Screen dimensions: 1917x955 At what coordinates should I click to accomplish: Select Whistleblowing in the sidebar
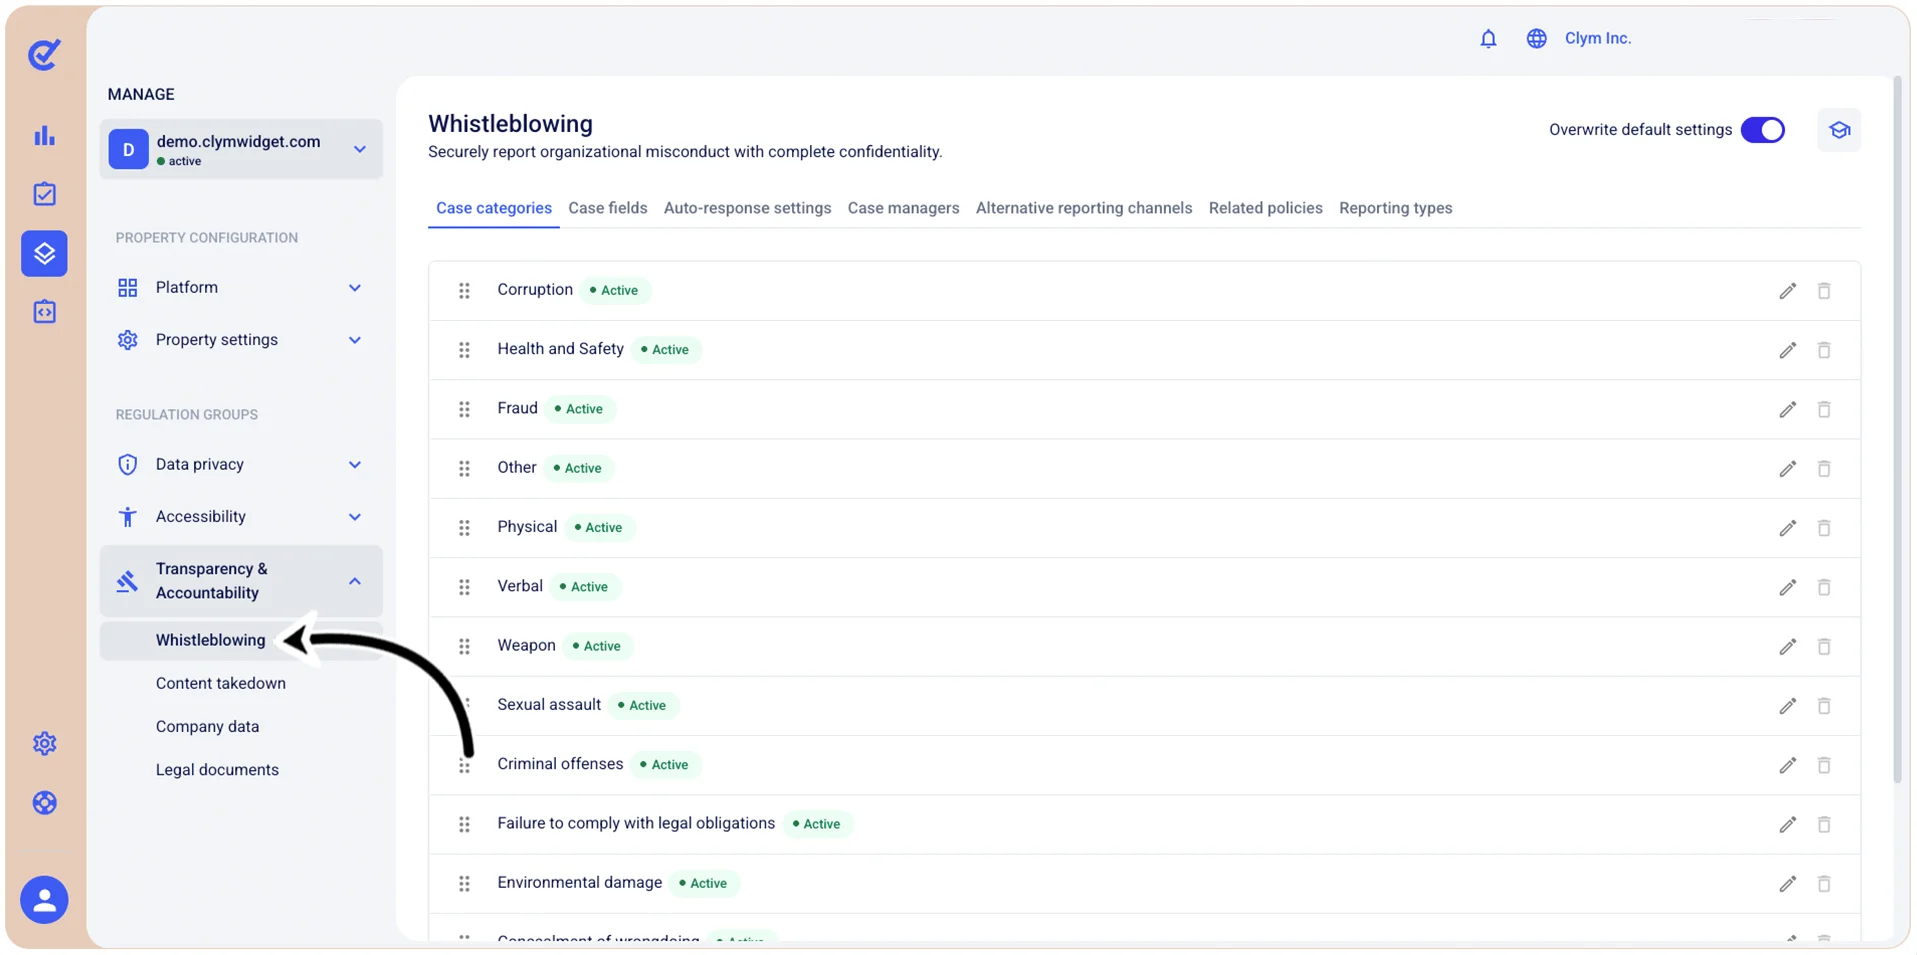point(241,640)
